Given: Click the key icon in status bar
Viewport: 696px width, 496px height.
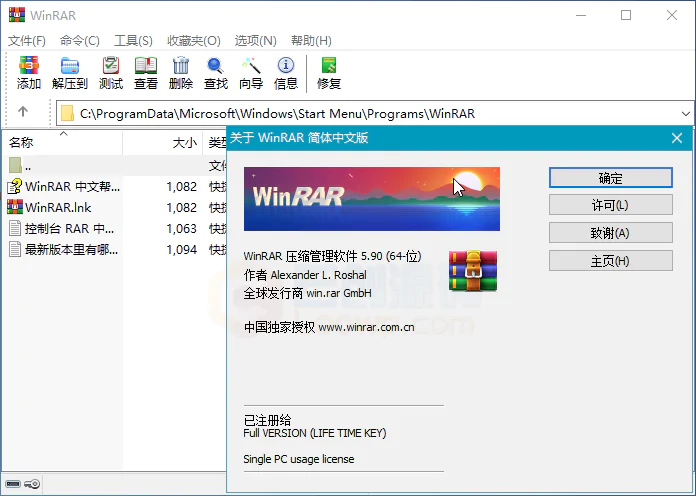Looking at the screenshot, I should 32,484.
